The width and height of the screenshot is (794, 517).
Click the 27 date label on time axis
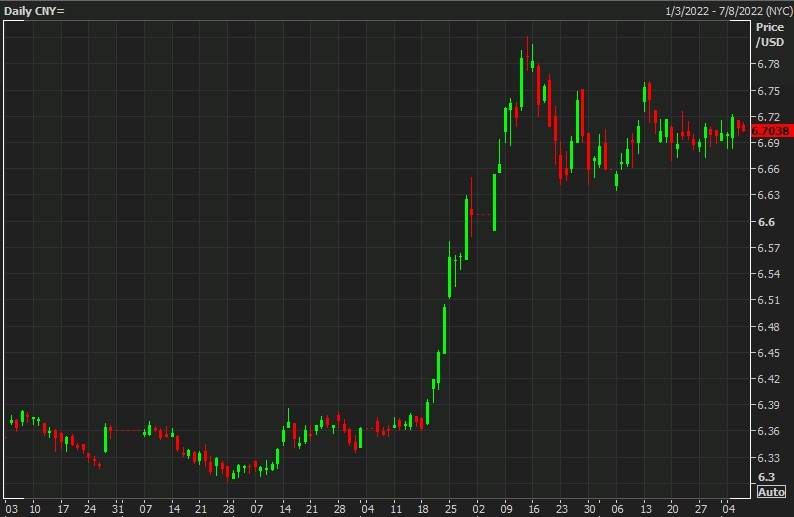click(700, 509)
